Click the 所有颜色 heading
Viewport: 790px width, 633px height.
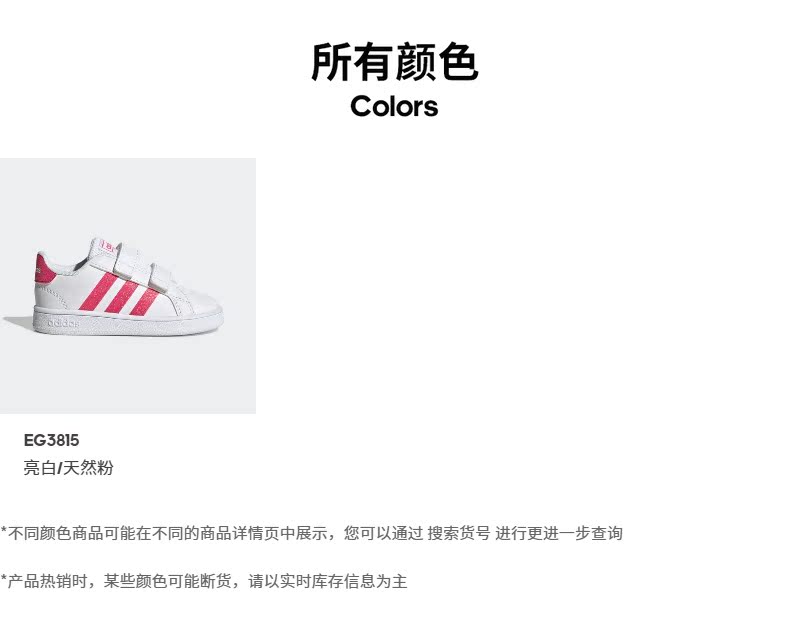394,62
